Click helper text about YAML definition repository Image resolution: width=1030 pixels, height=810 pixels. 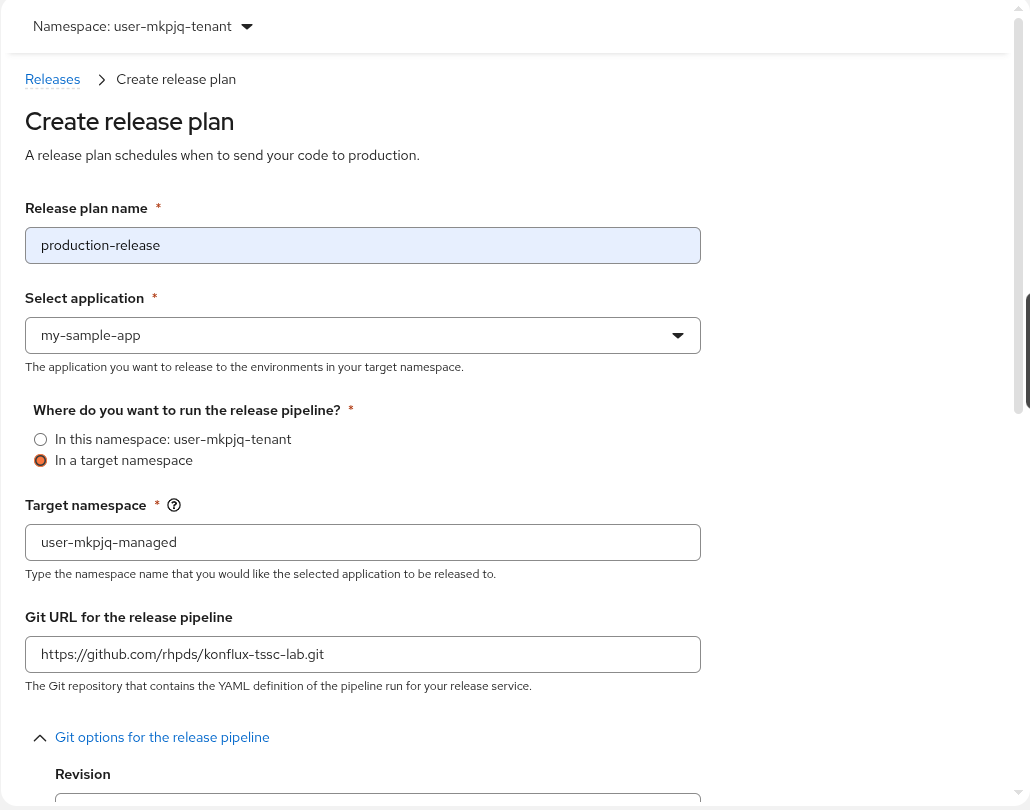pos(279,686)
